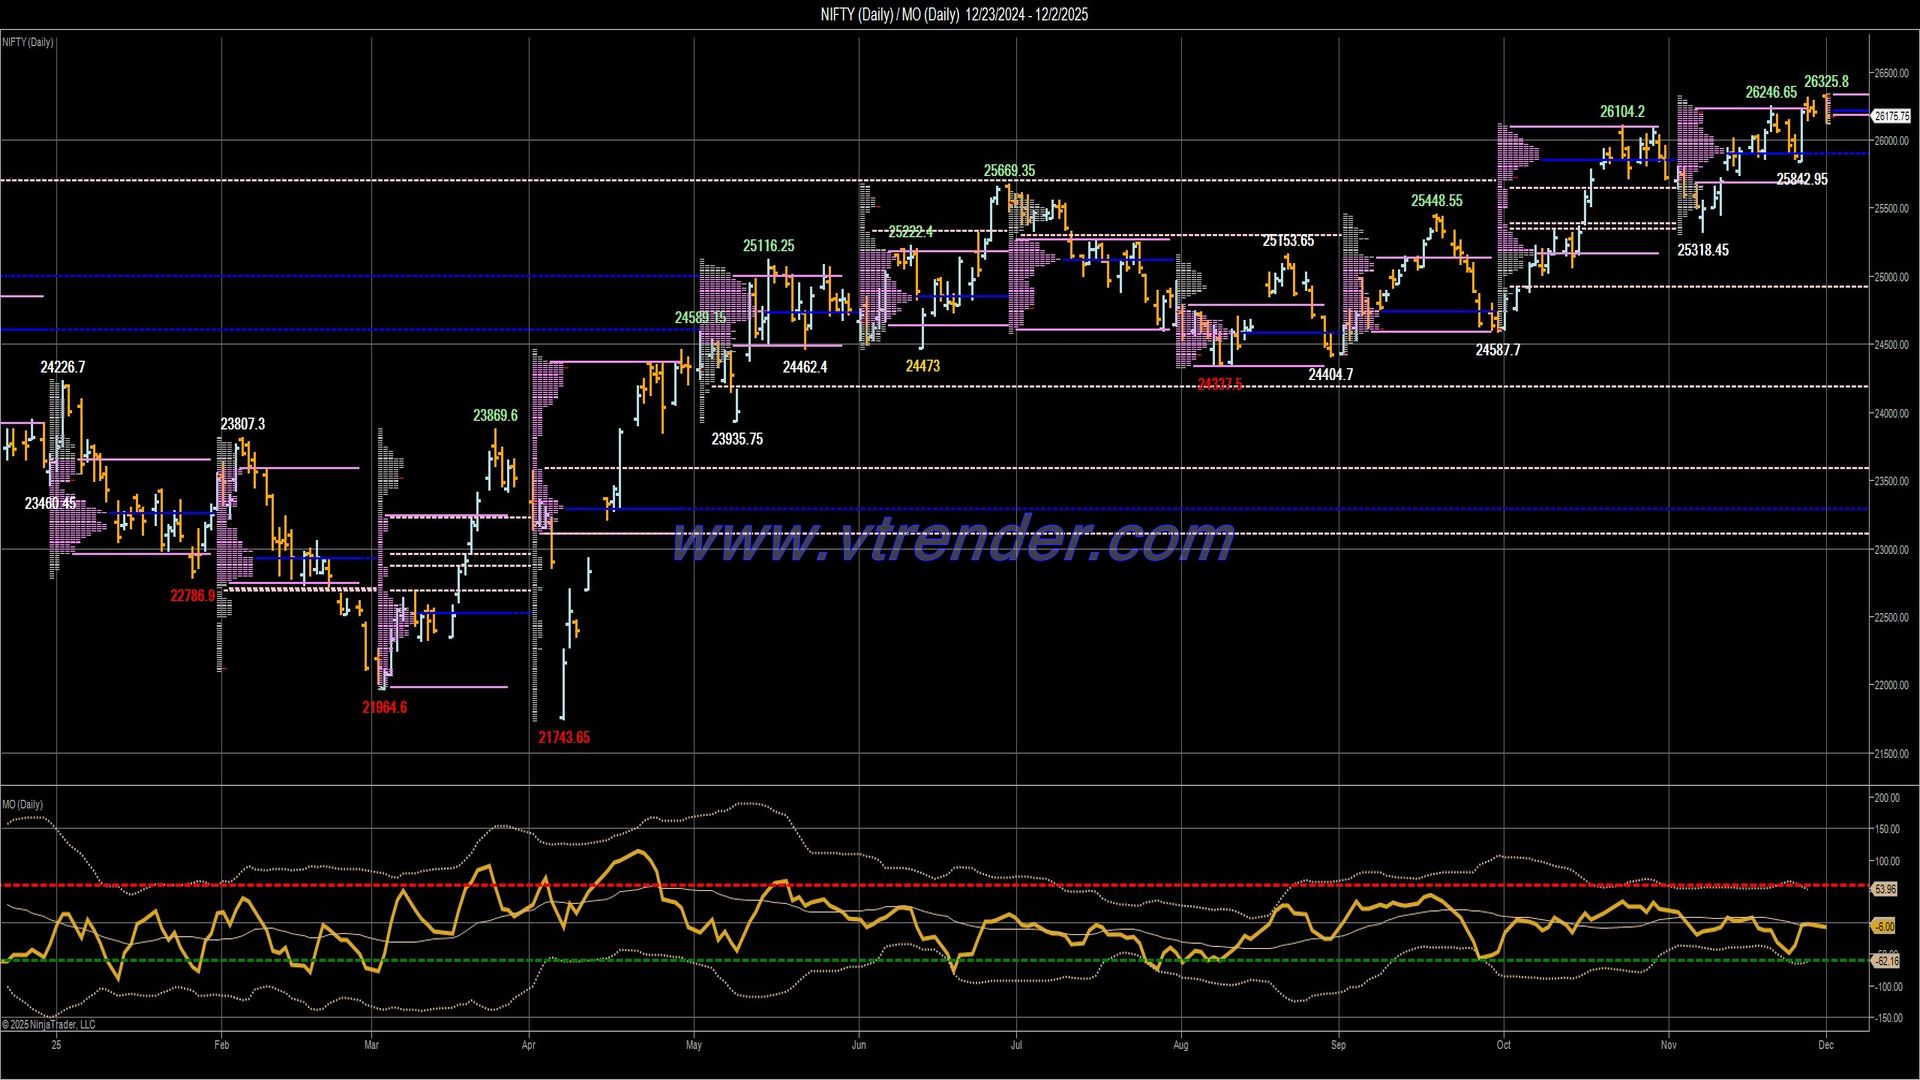
Task: Click the 26246.65 price label
Action: pyautogui.click(x=1770, y=92)
